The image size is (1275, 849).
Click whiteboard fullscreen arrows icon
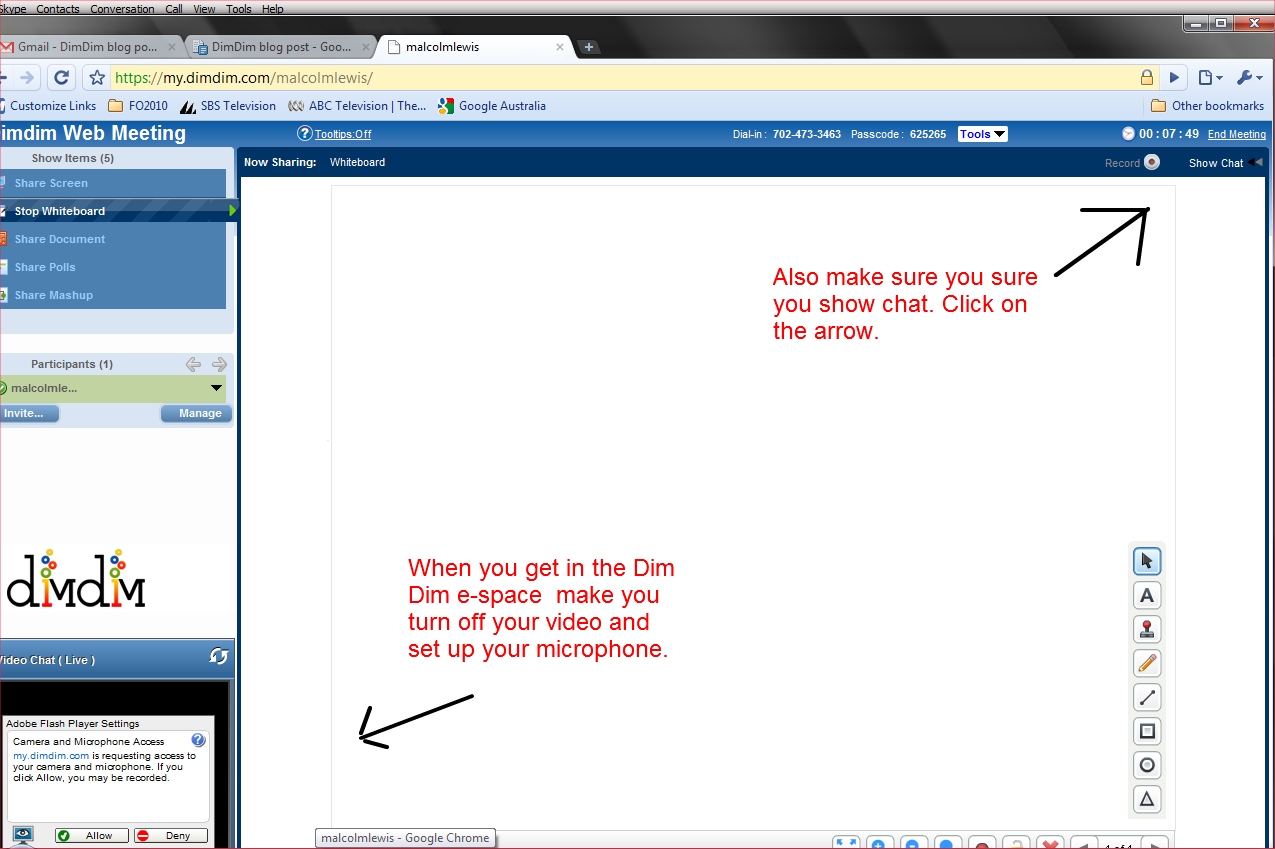pyautogui.click(x=846, y=843)
